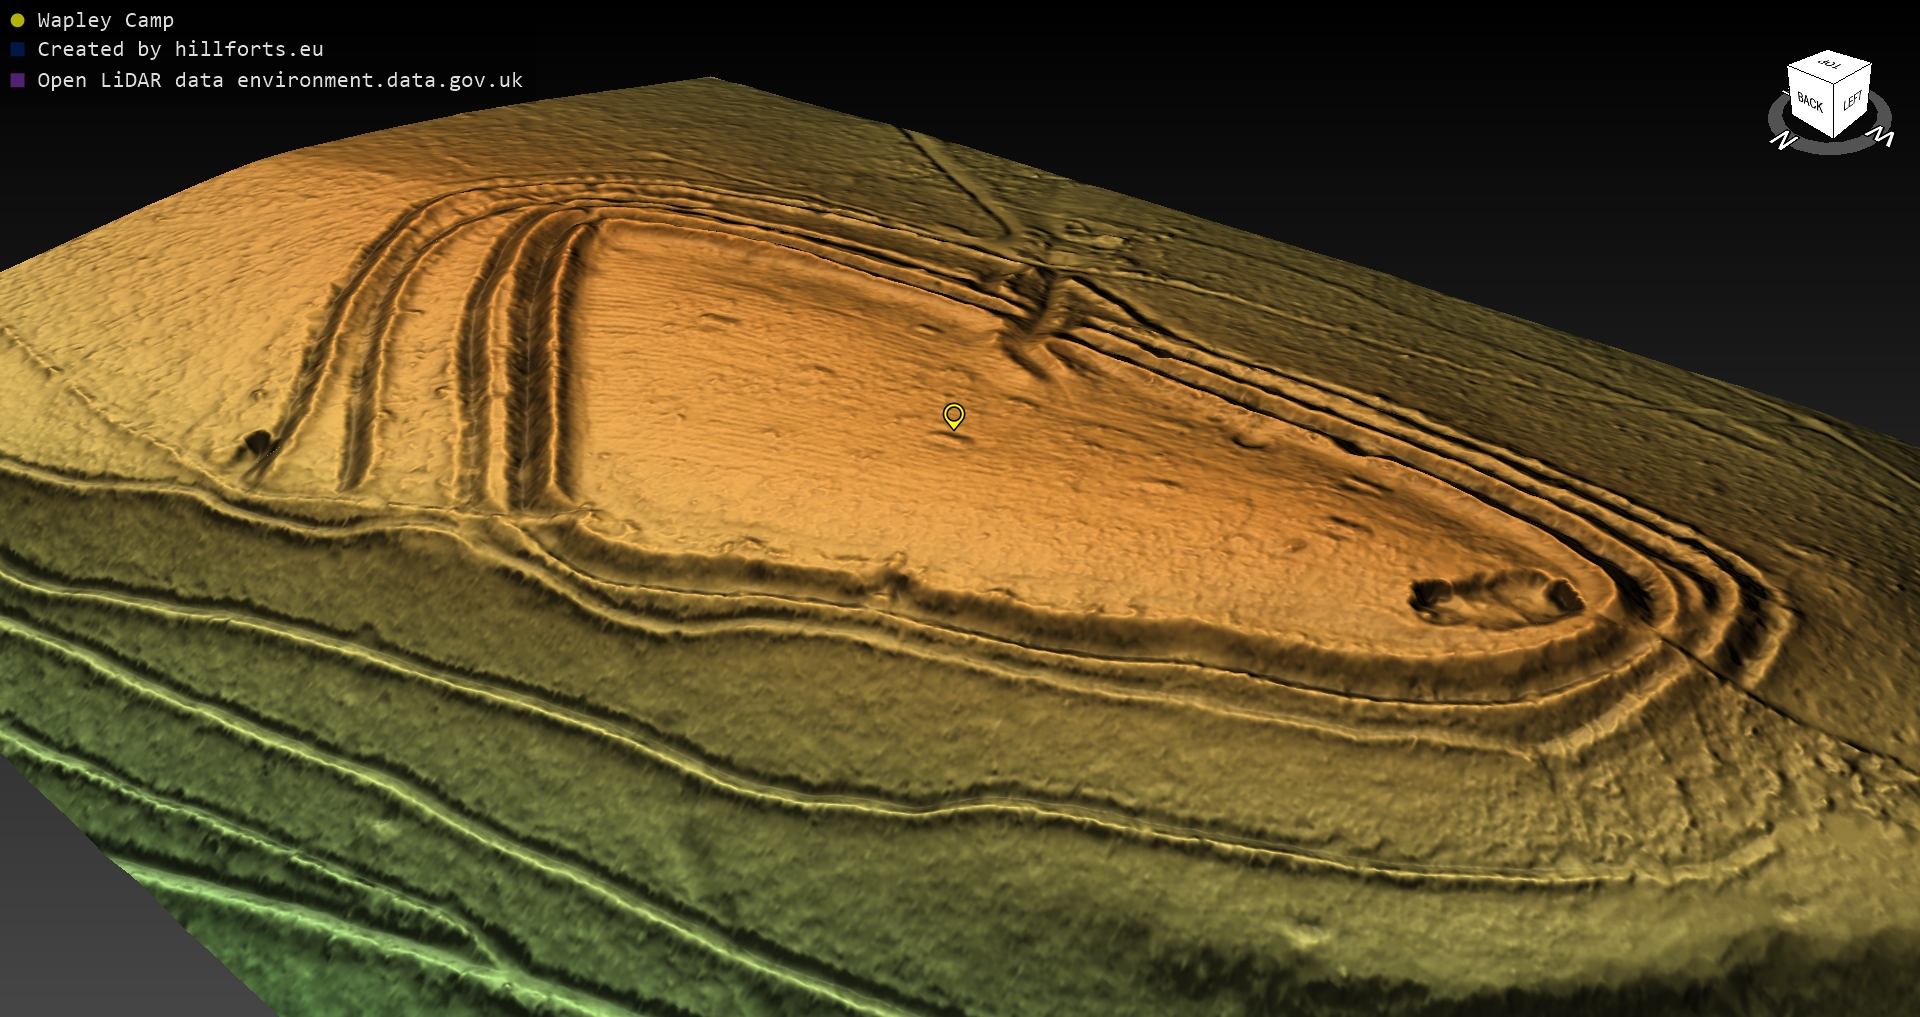
Task: Click the purple square legend marker
Action: click(17, 80)
